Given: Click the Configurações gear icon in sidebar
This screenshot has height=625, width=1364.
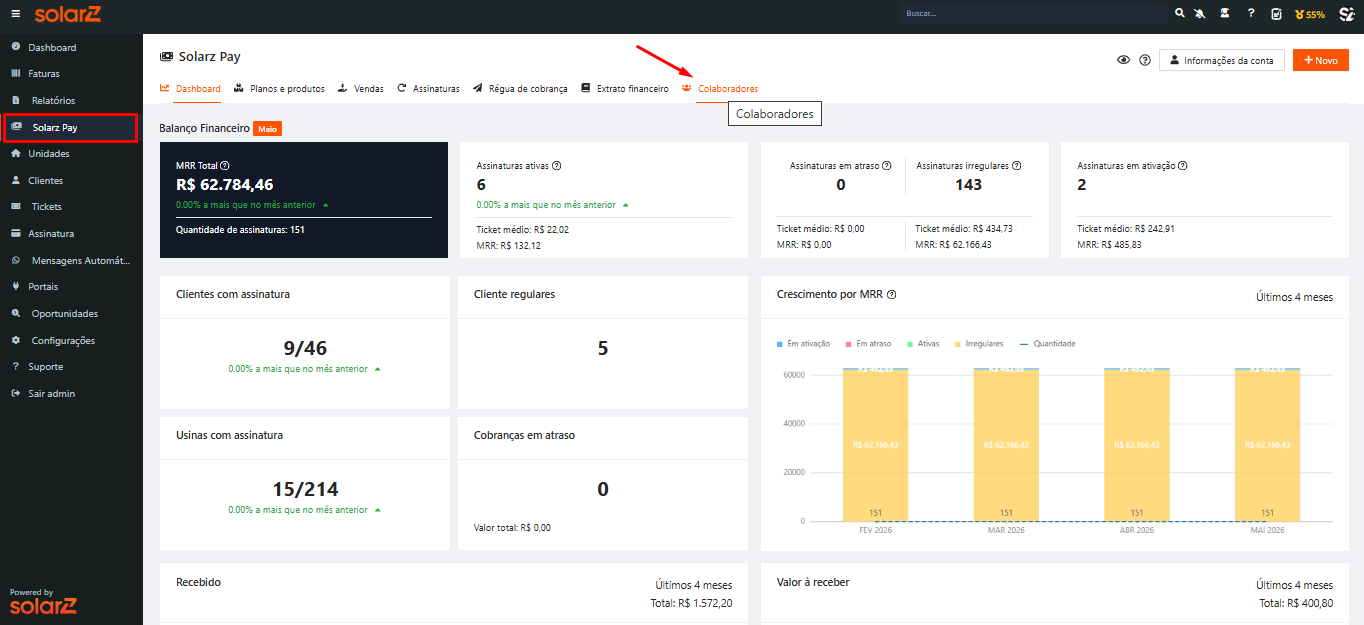Looking at the screenshot, I should 16,340.
